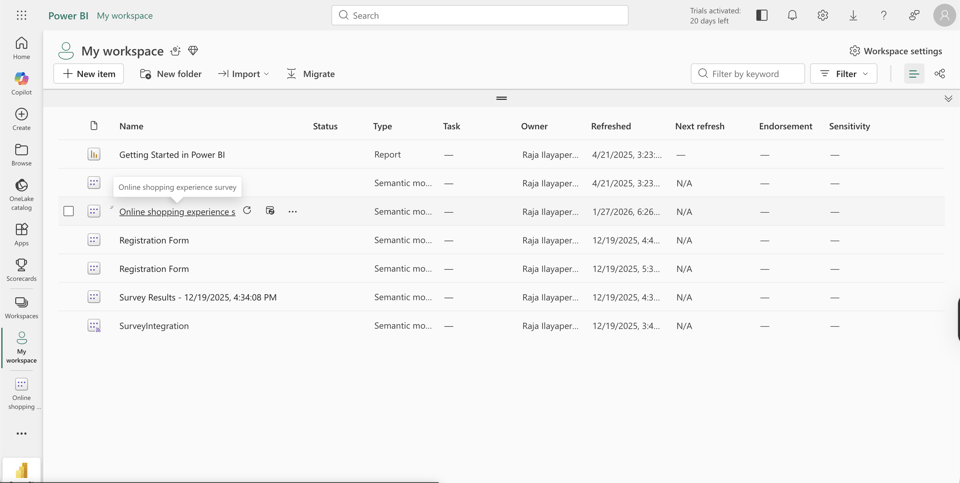Click the Status column header
The height and width of the screenshot is (483, 960).
pos(325,126)
